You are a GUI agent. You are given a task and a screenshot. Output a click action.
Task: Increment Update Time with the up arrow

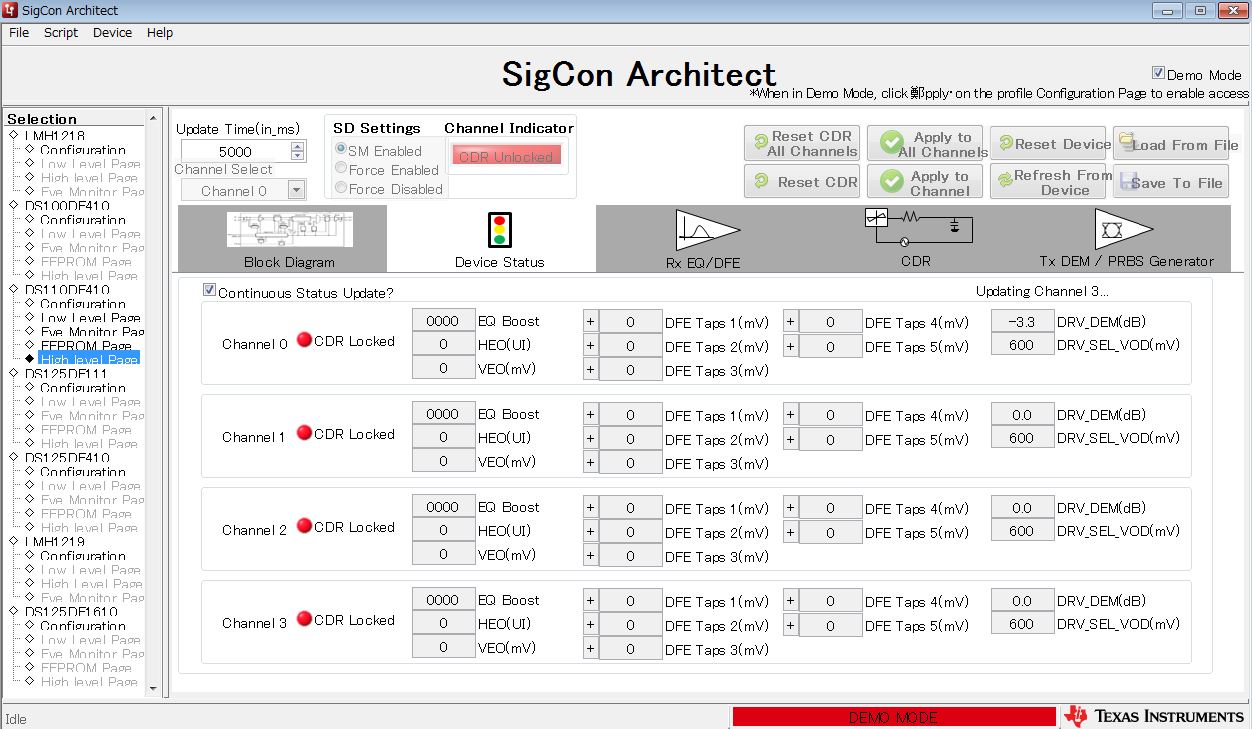pyautogui.click(x=297, y=146)
